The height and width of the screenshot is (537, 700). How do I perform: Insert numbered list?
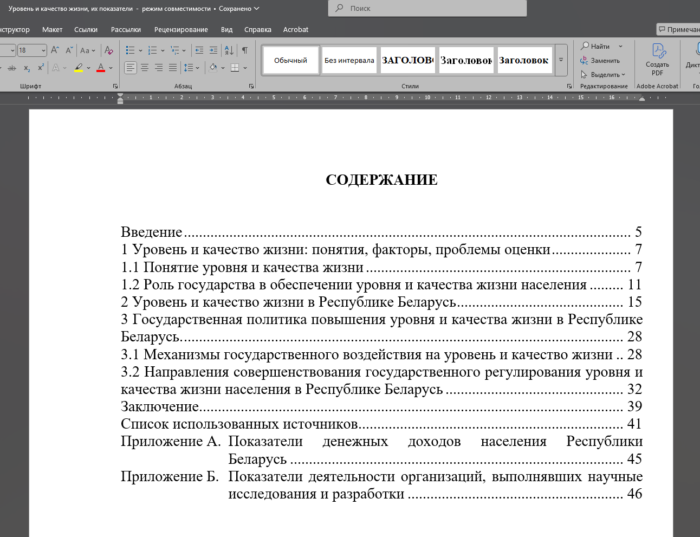click(152, 50)
